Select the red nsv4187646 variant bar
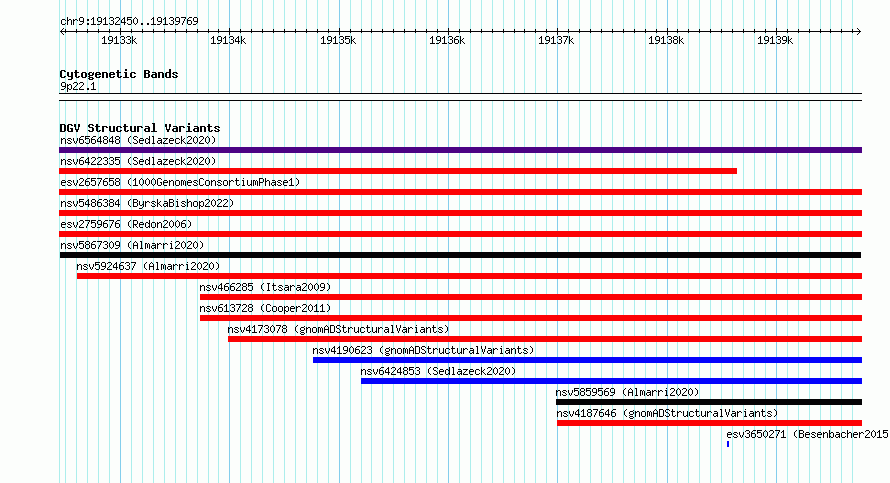This screenshot has height=483, width=890. coord(710,423)
